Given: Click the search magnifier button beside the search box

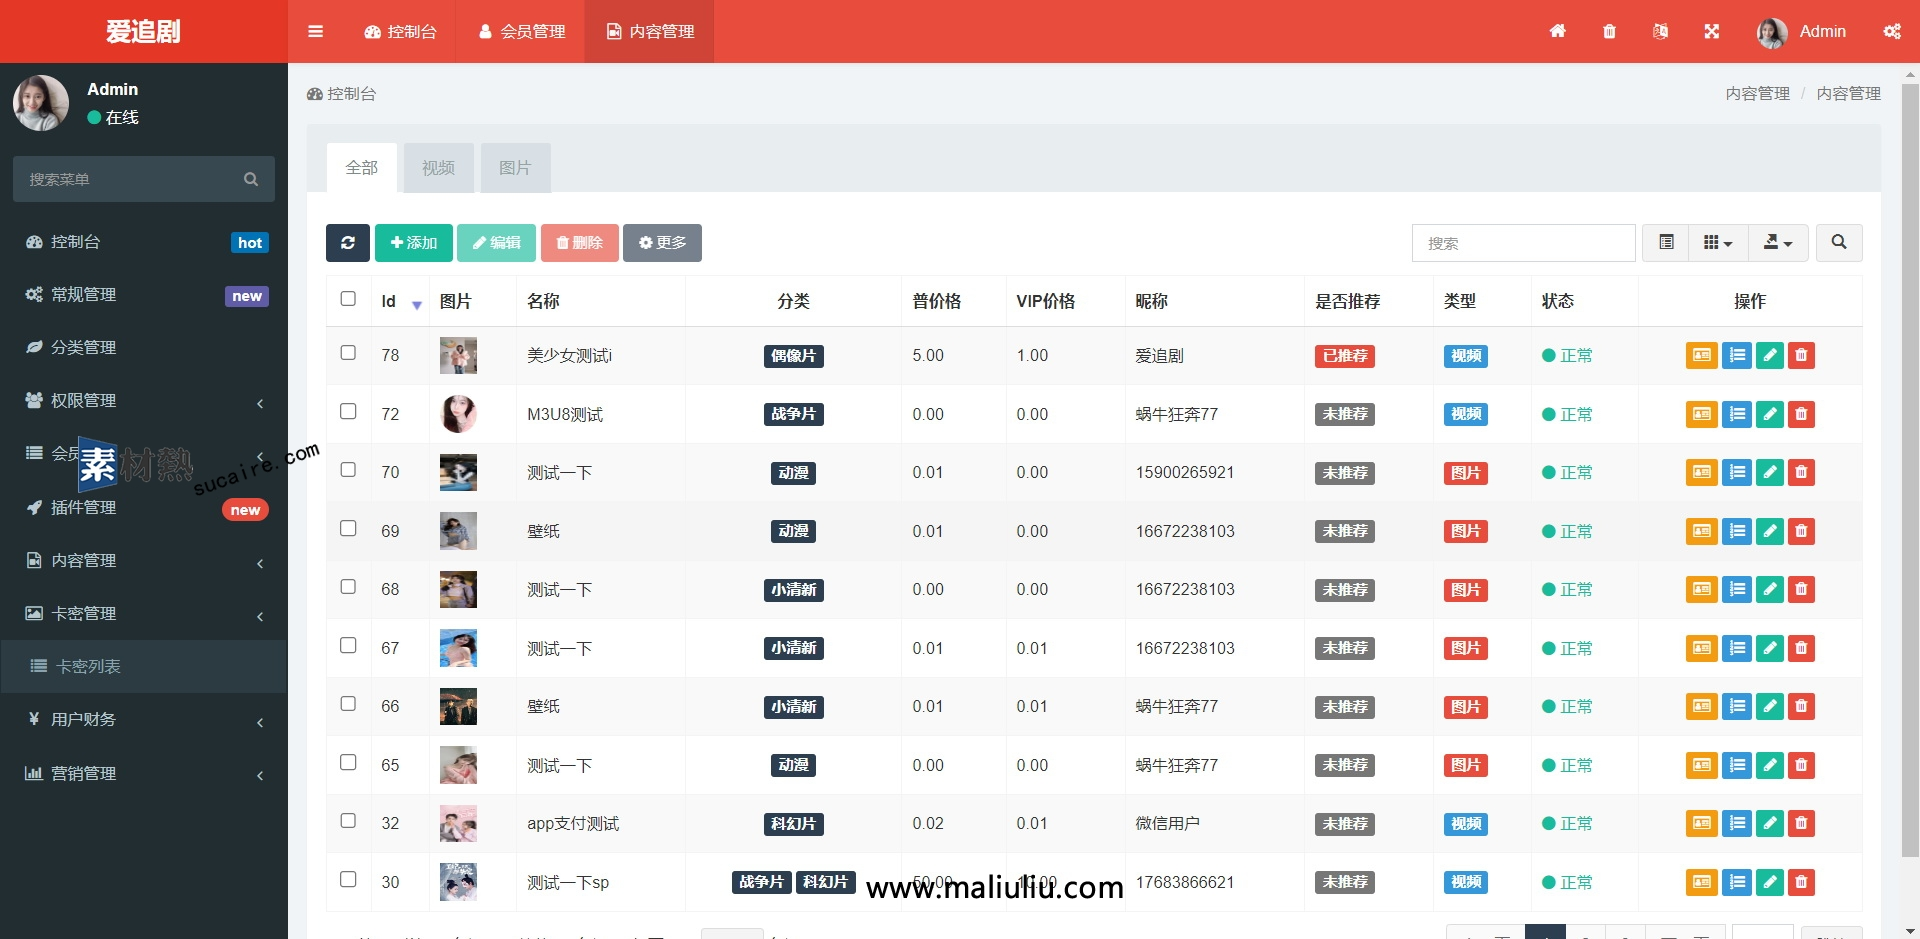Looking at the screenshot, I should pos(1838,242).
